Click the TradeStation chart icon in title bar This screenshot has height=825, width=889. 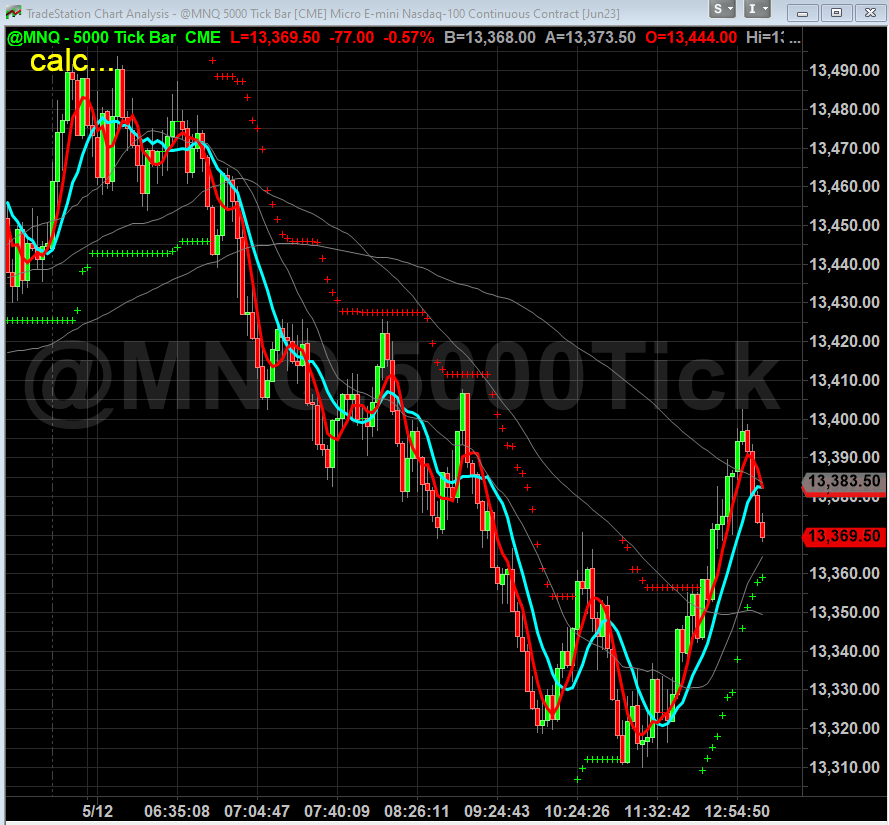13,12
